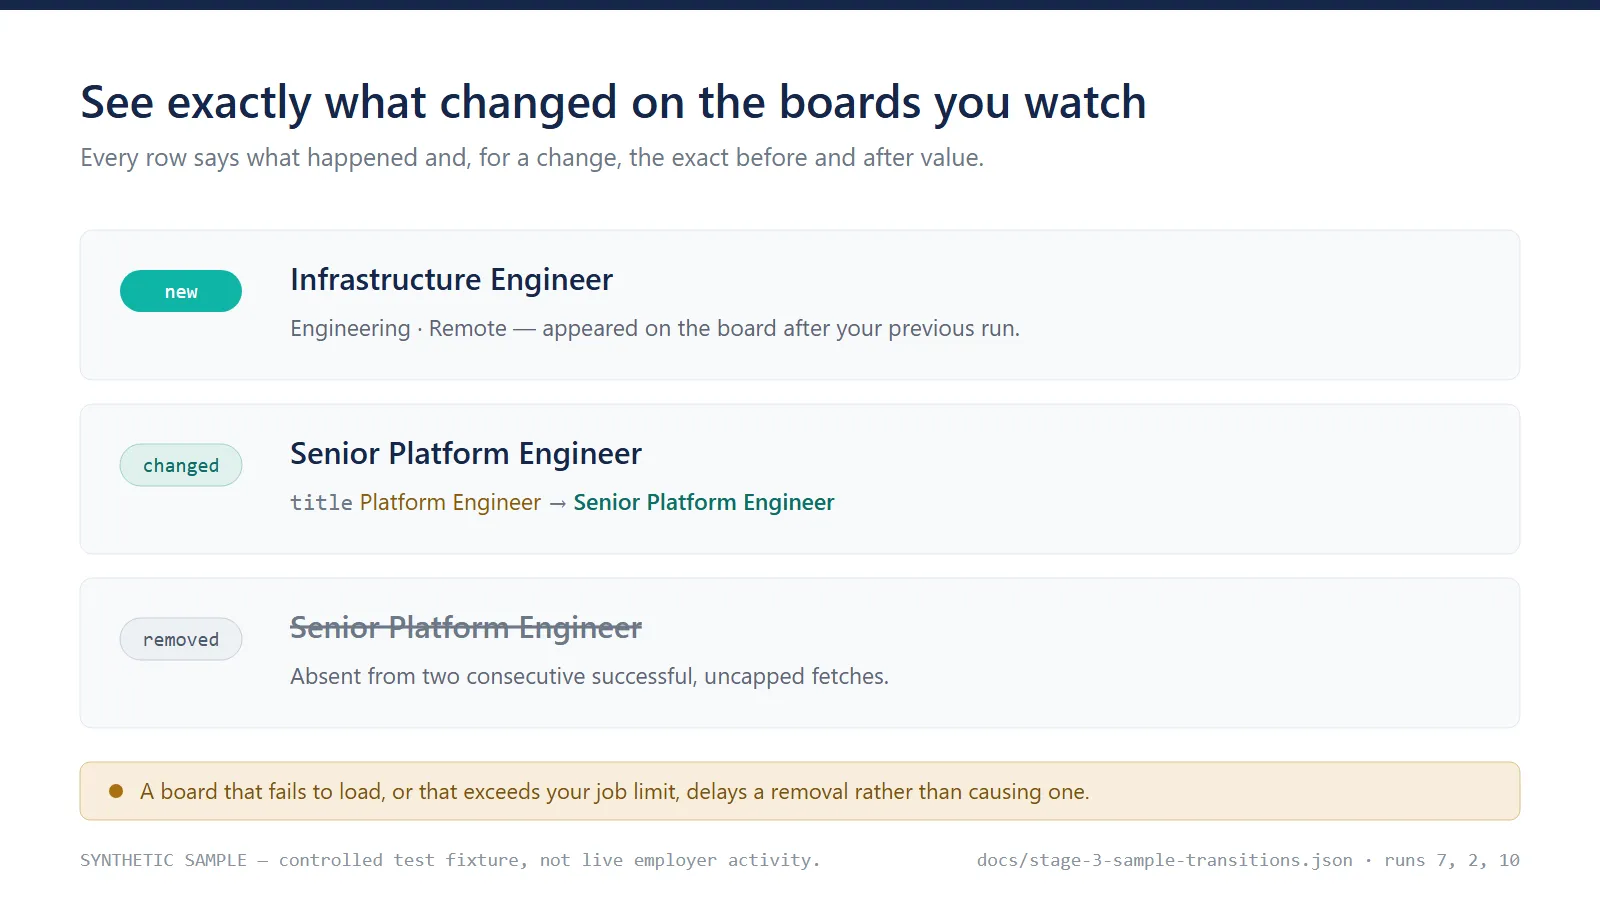Viewport: 1600px width, 900px height.
Task: Click the "changed" status badge
Action: click(181, 465)
